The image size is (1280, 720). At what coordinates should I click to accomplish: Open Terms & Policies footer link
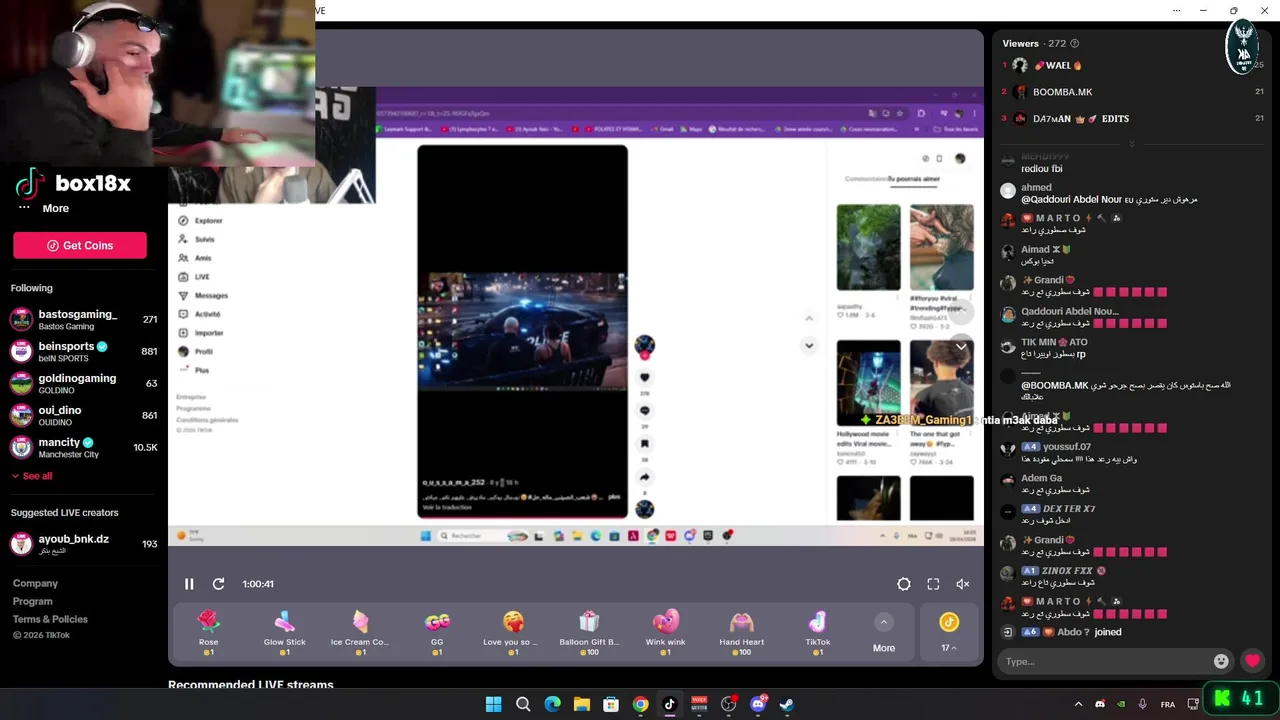(x=50, y=619)
